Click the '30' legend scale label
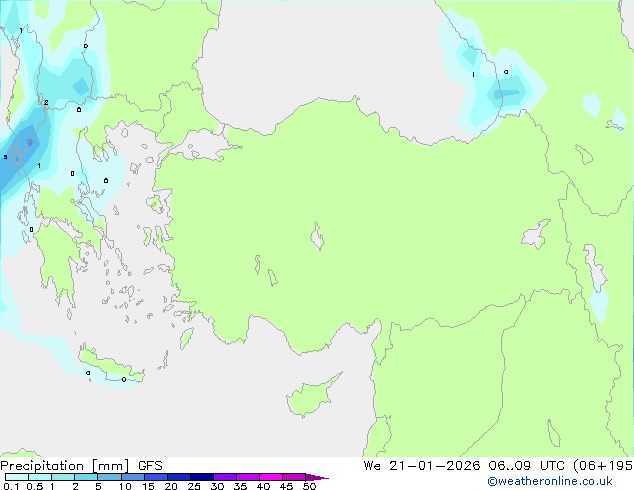The width and height of the screenshot is (634, 490). pyautogui.click(x=217, y=486)
